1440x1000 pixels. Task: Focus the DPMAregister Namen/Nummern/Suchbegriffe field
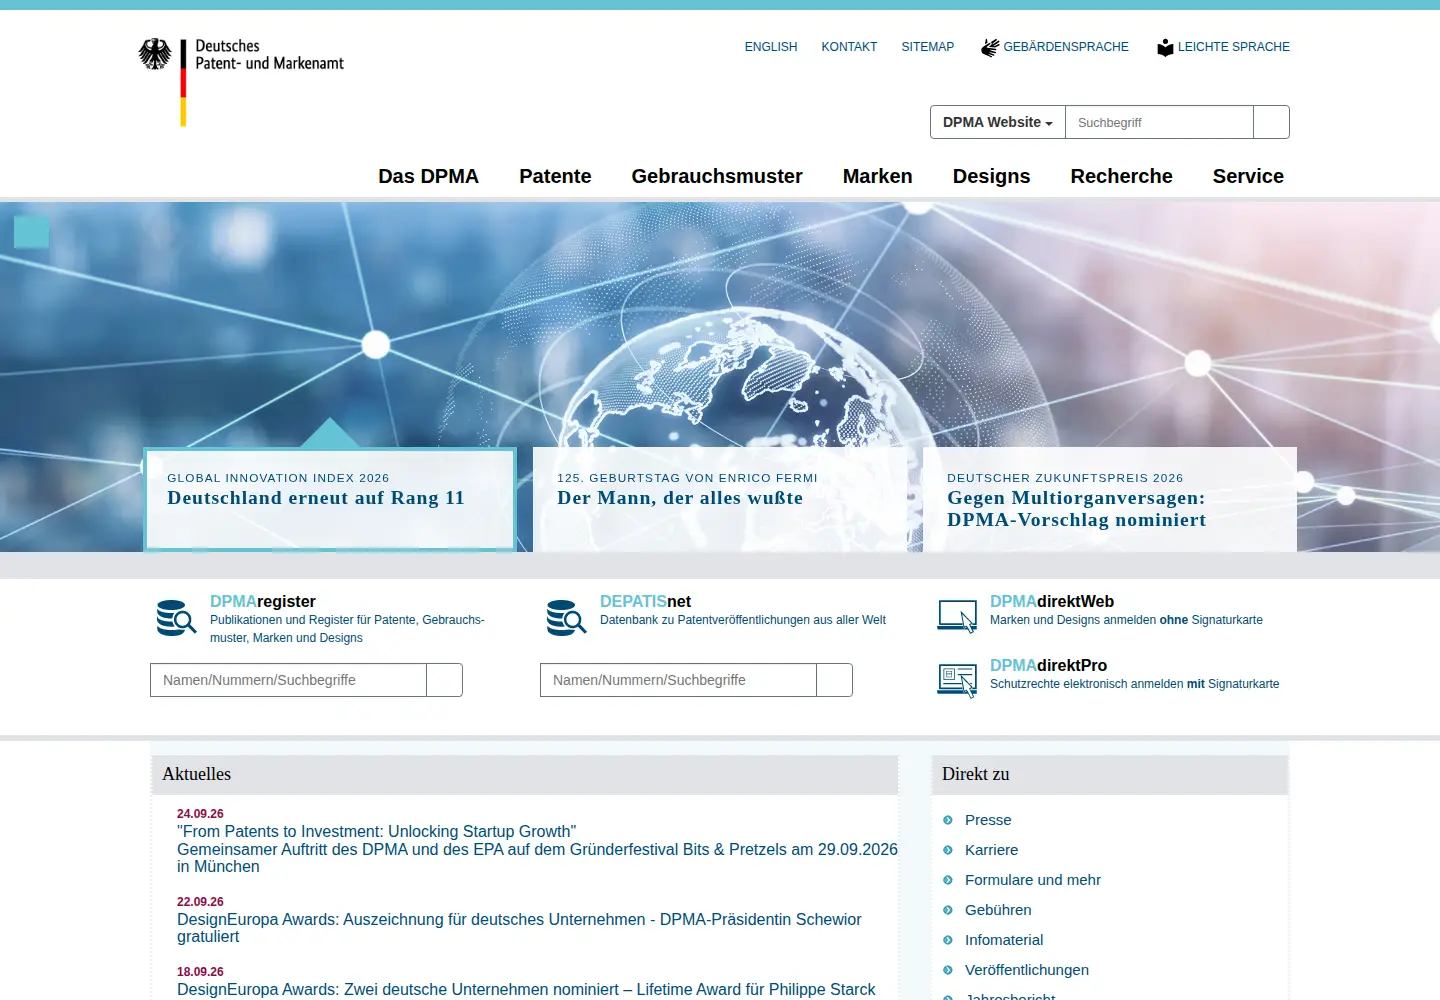click(x=288, y=680)
